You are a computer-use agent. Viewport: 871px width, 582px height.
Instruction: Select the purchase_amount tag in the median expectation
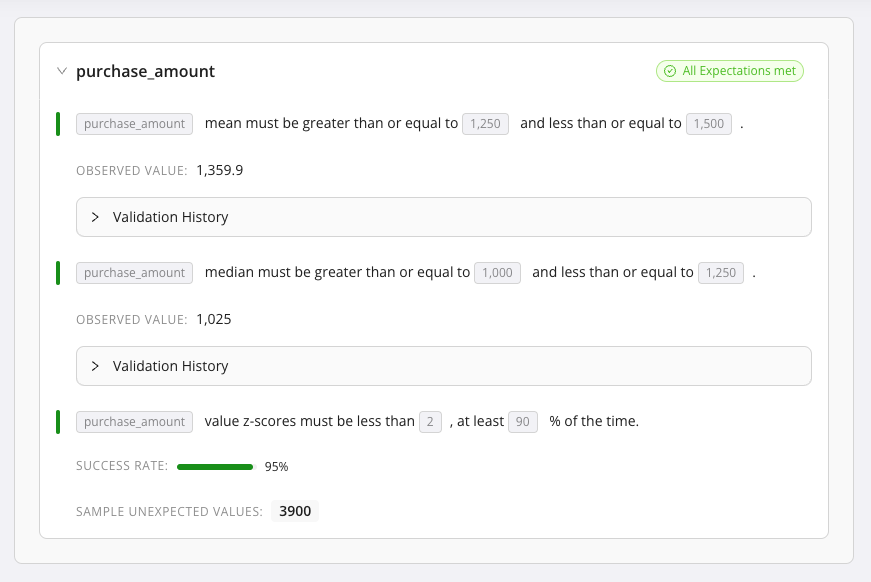pos(135,273)
